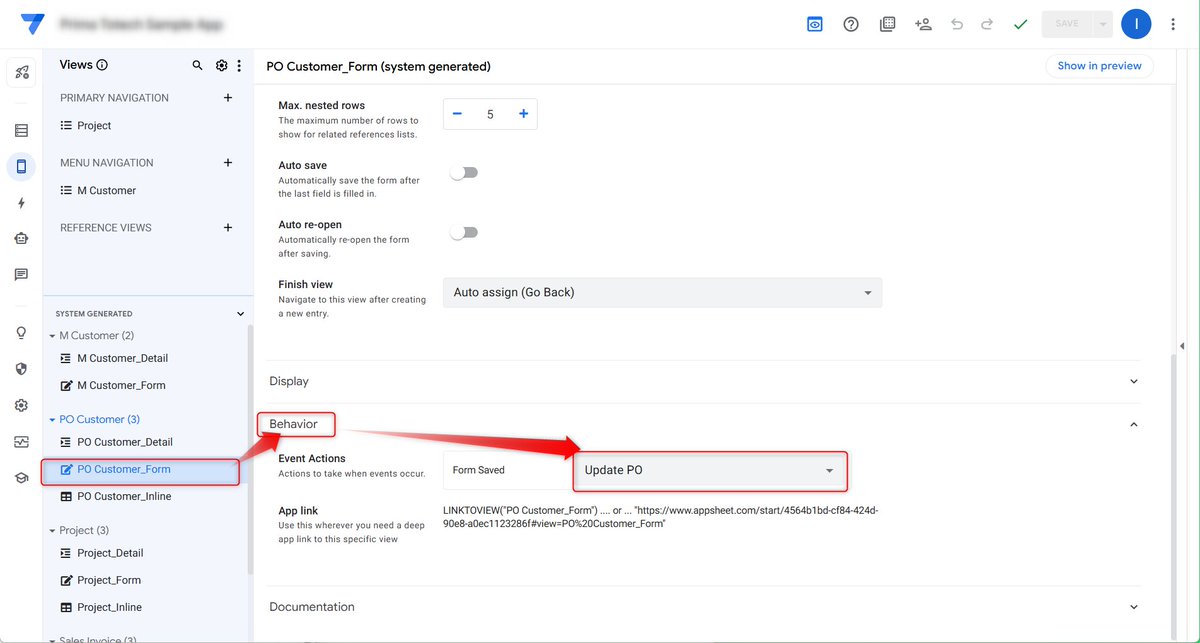Open the Chat apps icon in sidebar
This screenshot has width=1200, height=643.
click(21, 274)
